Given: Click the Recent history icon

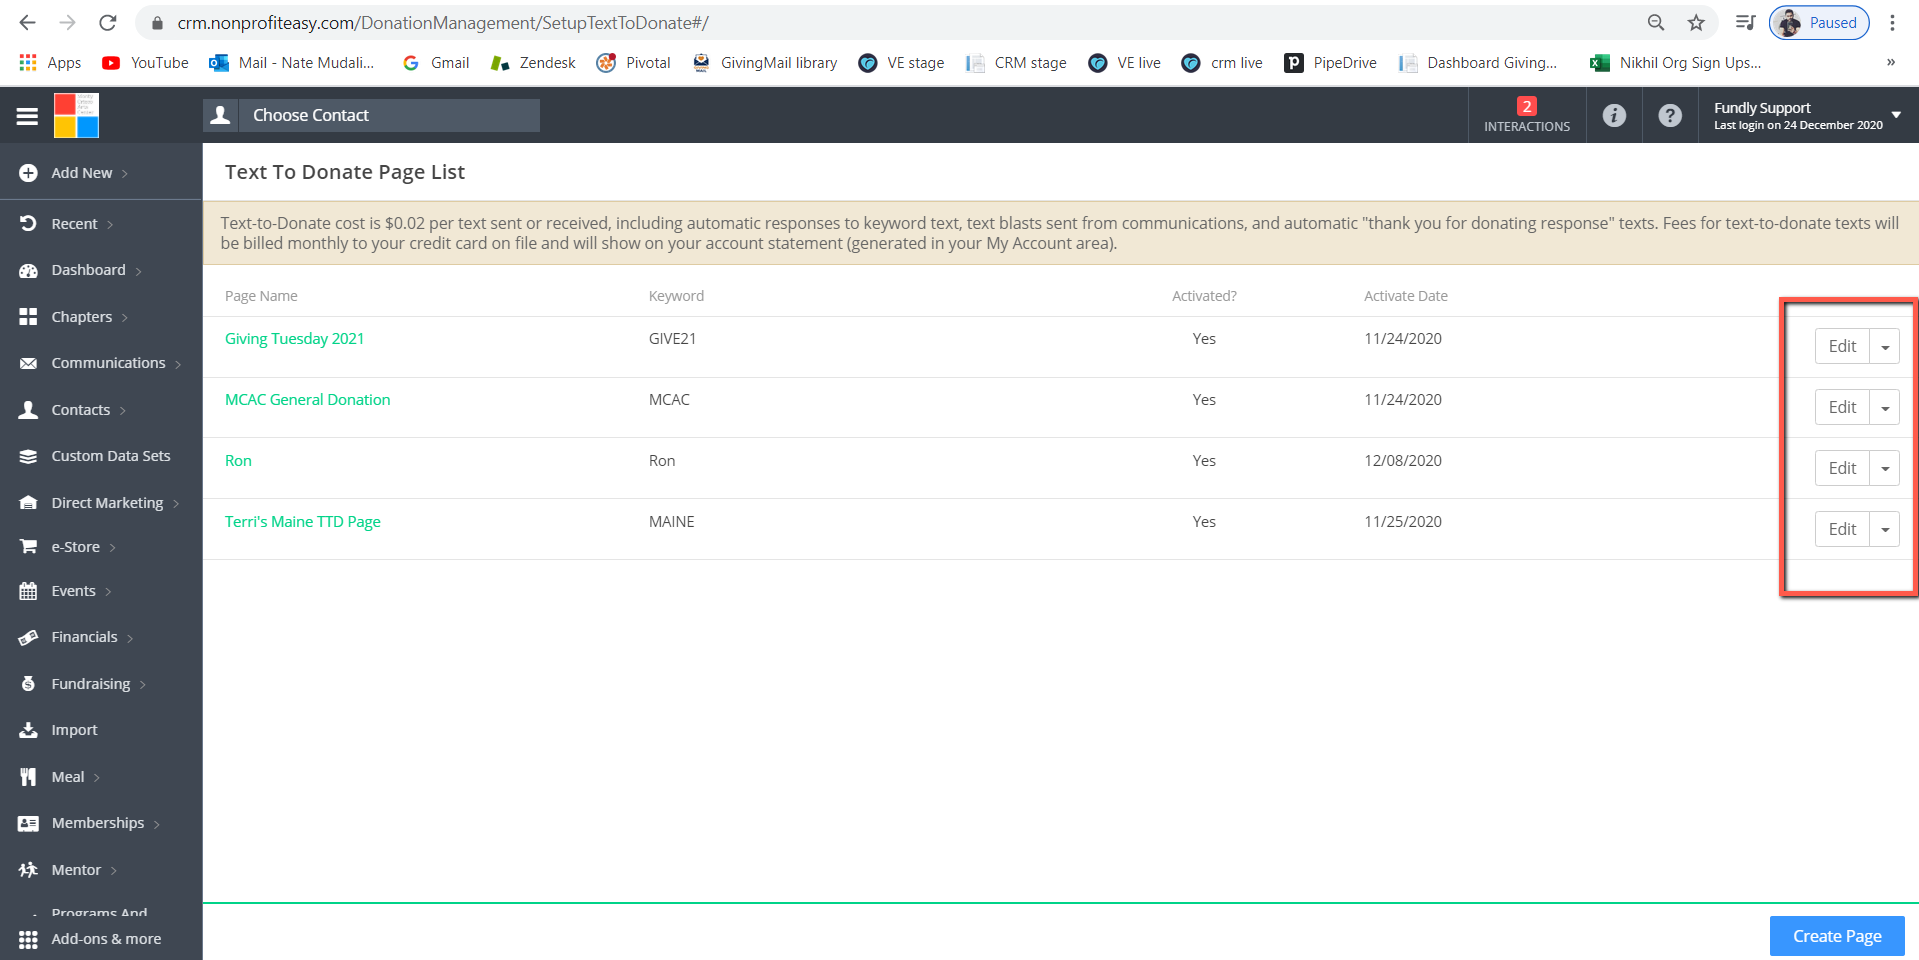Looking at the screenshot, I should pyautogui.click(x=28, y=224).
